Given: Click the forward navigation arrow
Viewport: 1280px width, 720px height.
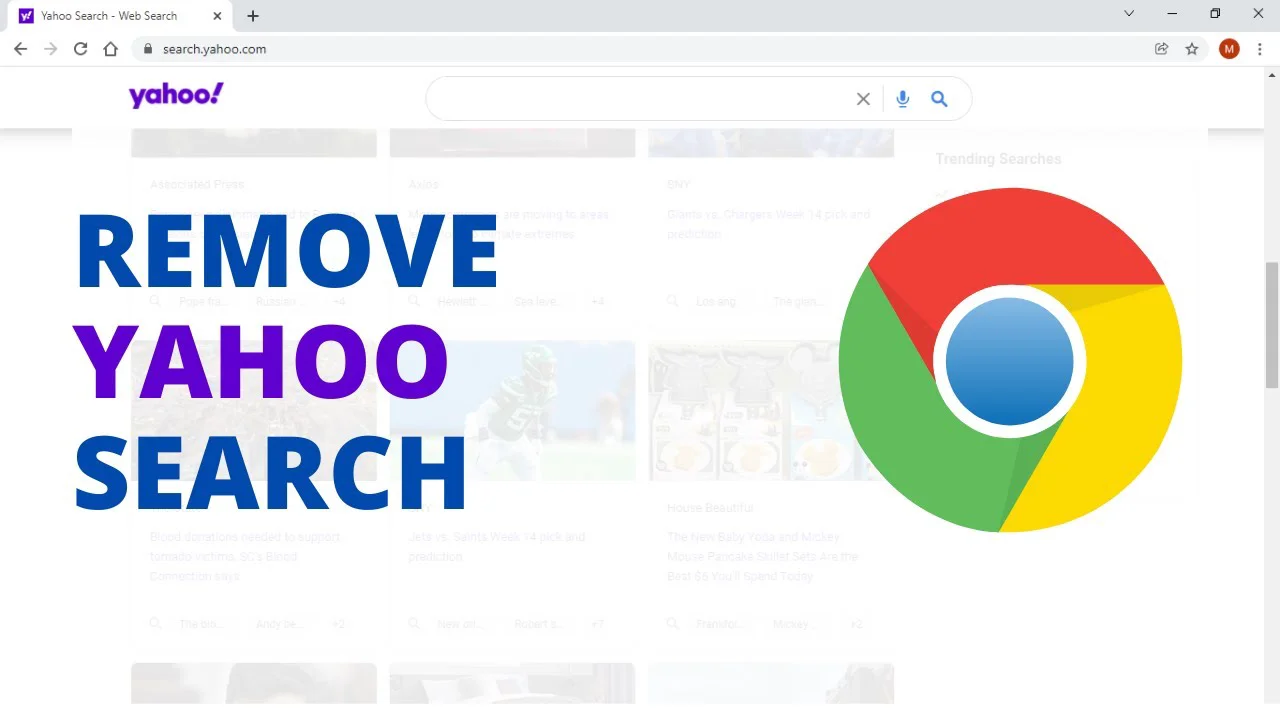Looking at the screenshot, I should click(x=51, y=49).
